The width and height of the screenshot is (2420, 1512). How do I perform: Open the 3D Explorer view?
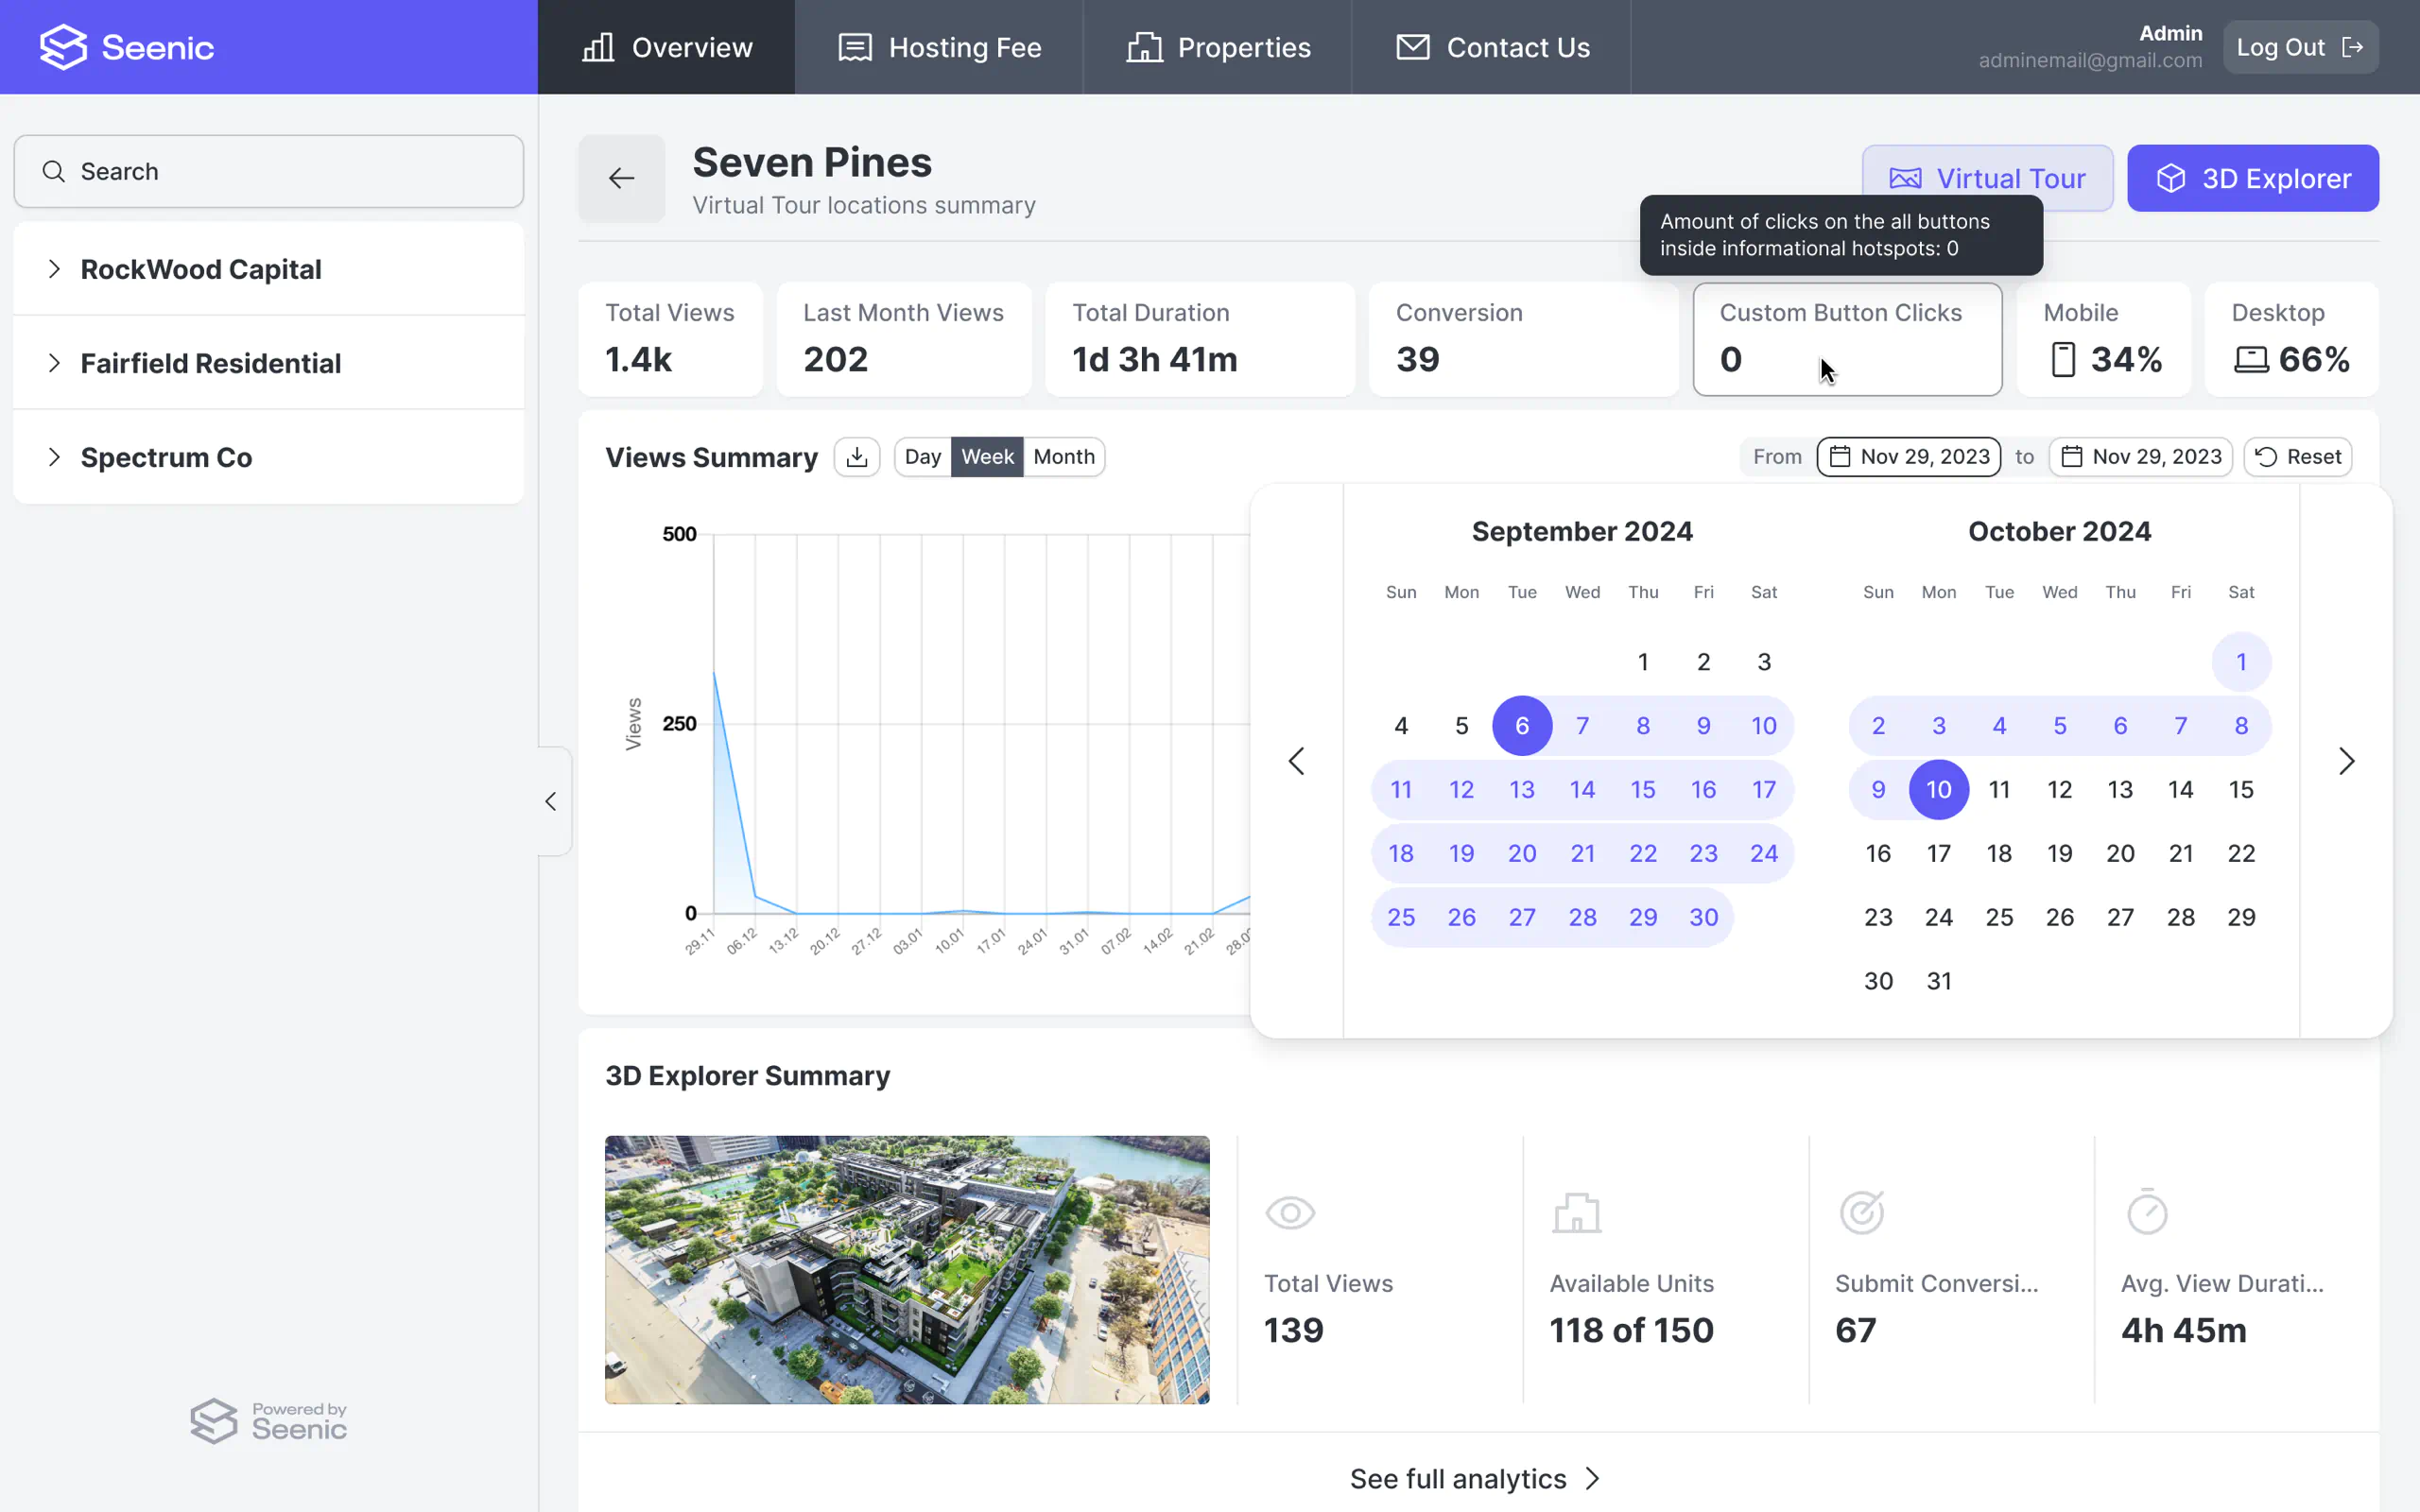click(2252, 178)
